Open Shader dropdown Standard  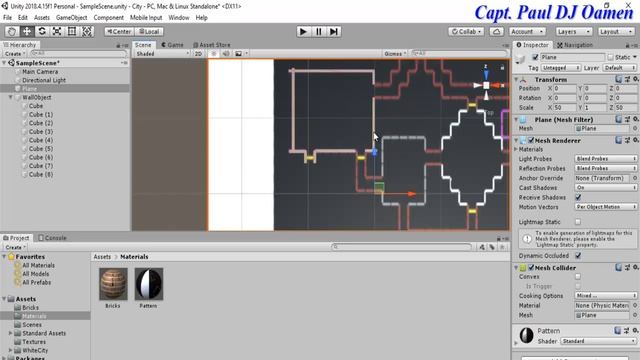[598, 341]
